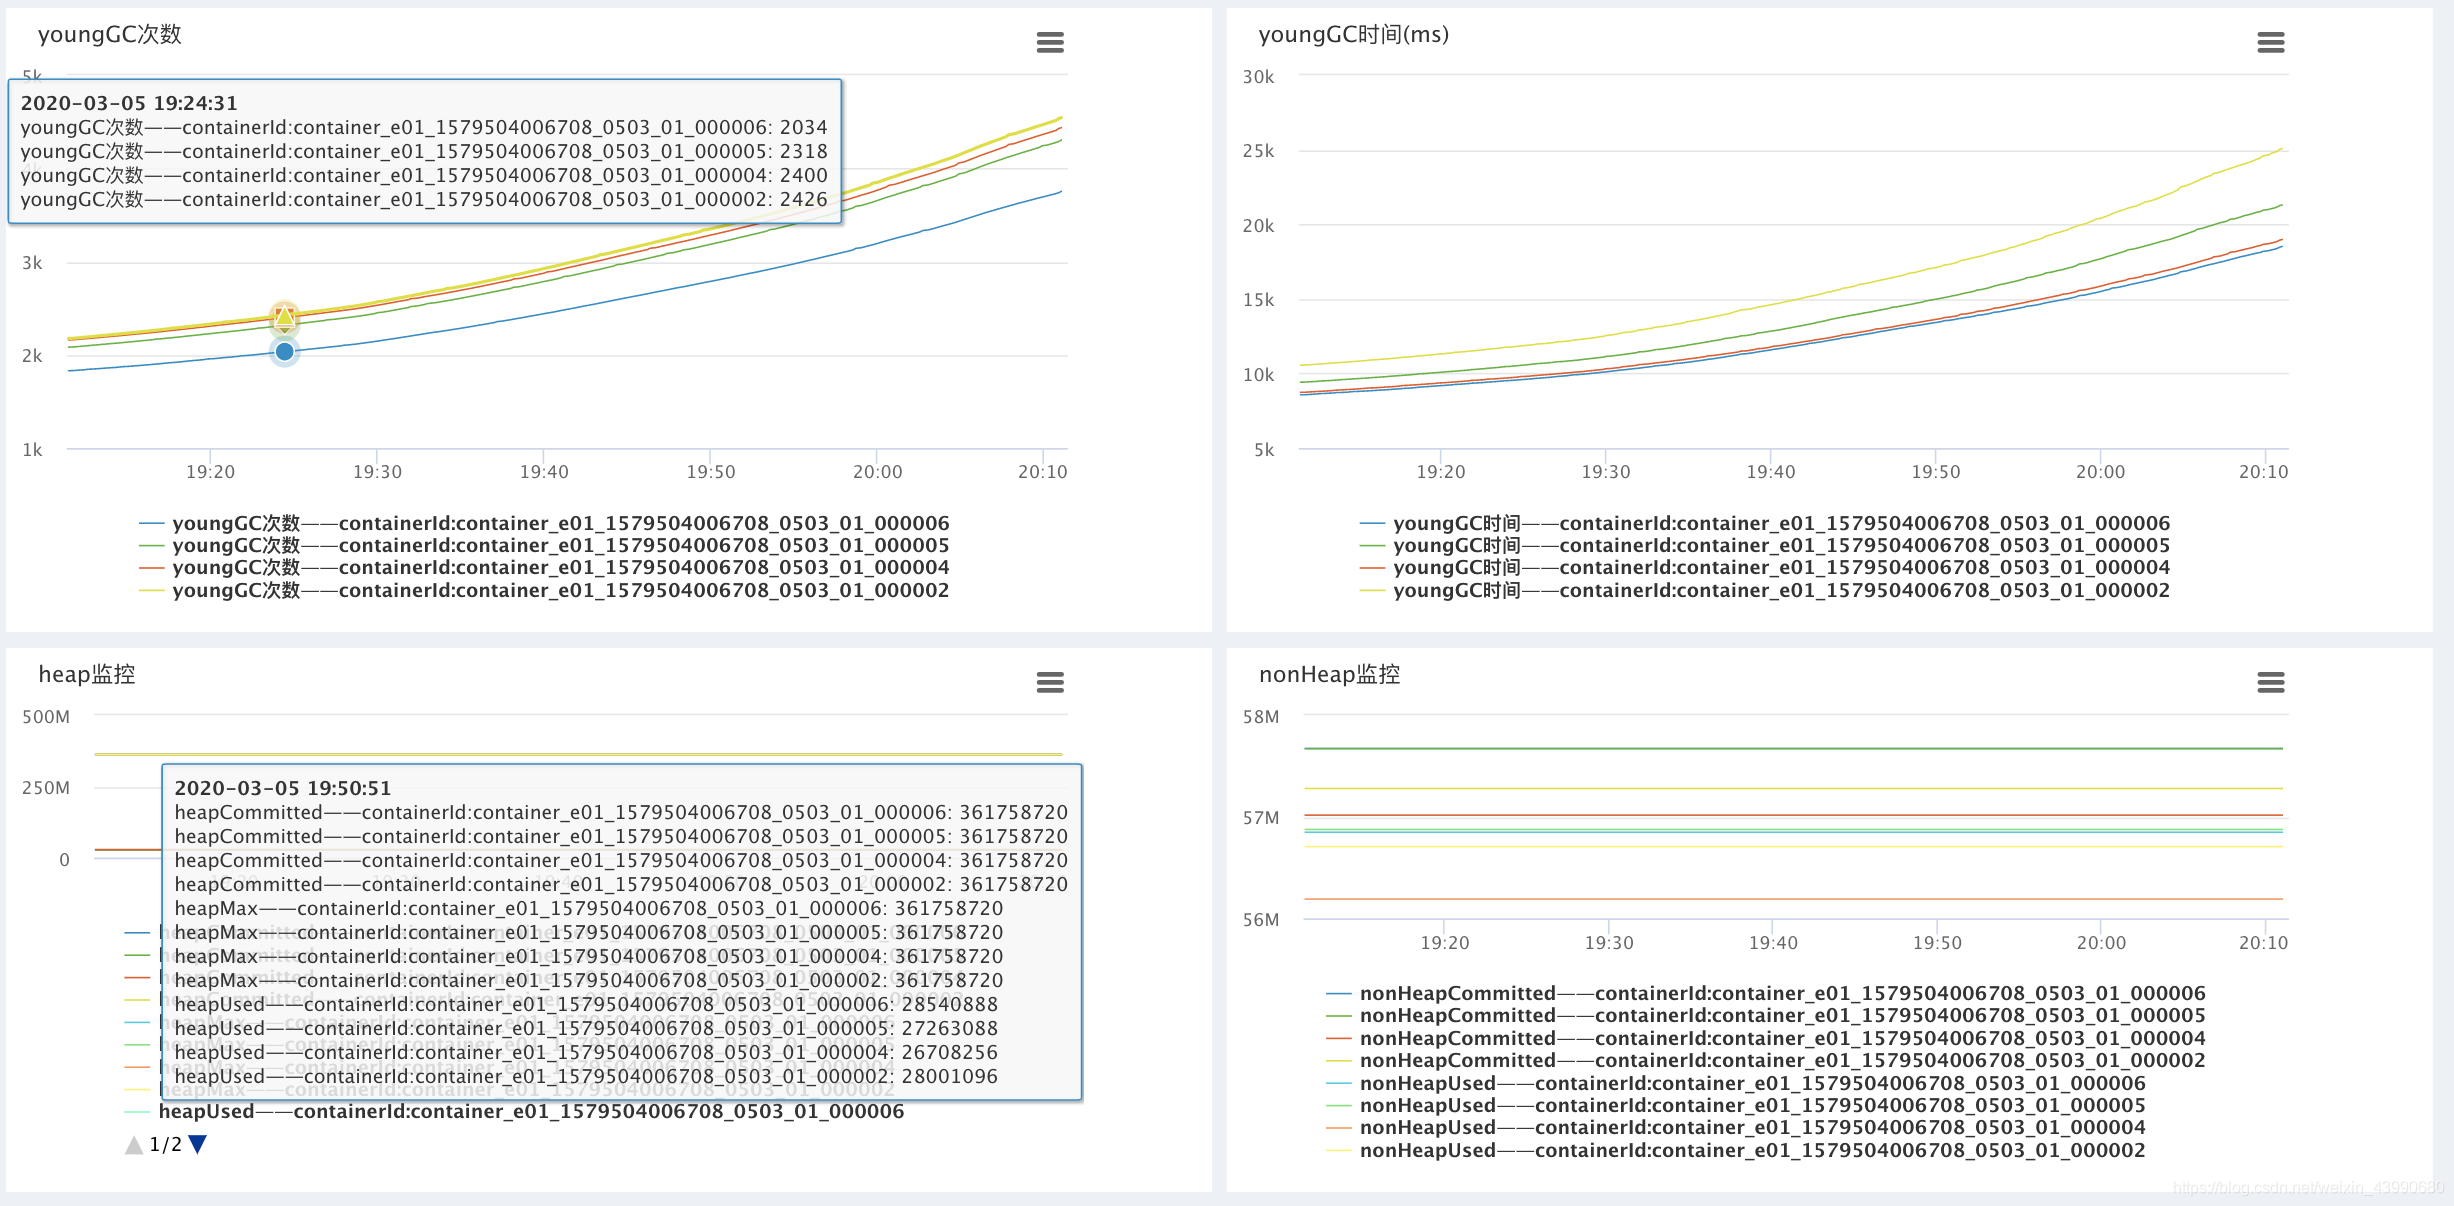
Task: Toggle nonHeapUsed container 000002 legend entry
Action: [x=1736, y=1150]
